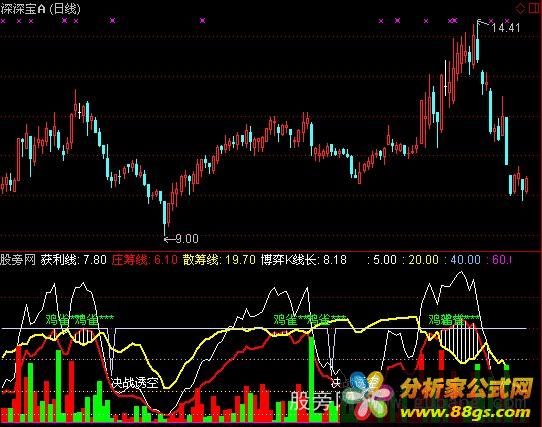Screen dimensions: 542x427
Task: Click the purple :60 parameter value
Action: [499, 259]
